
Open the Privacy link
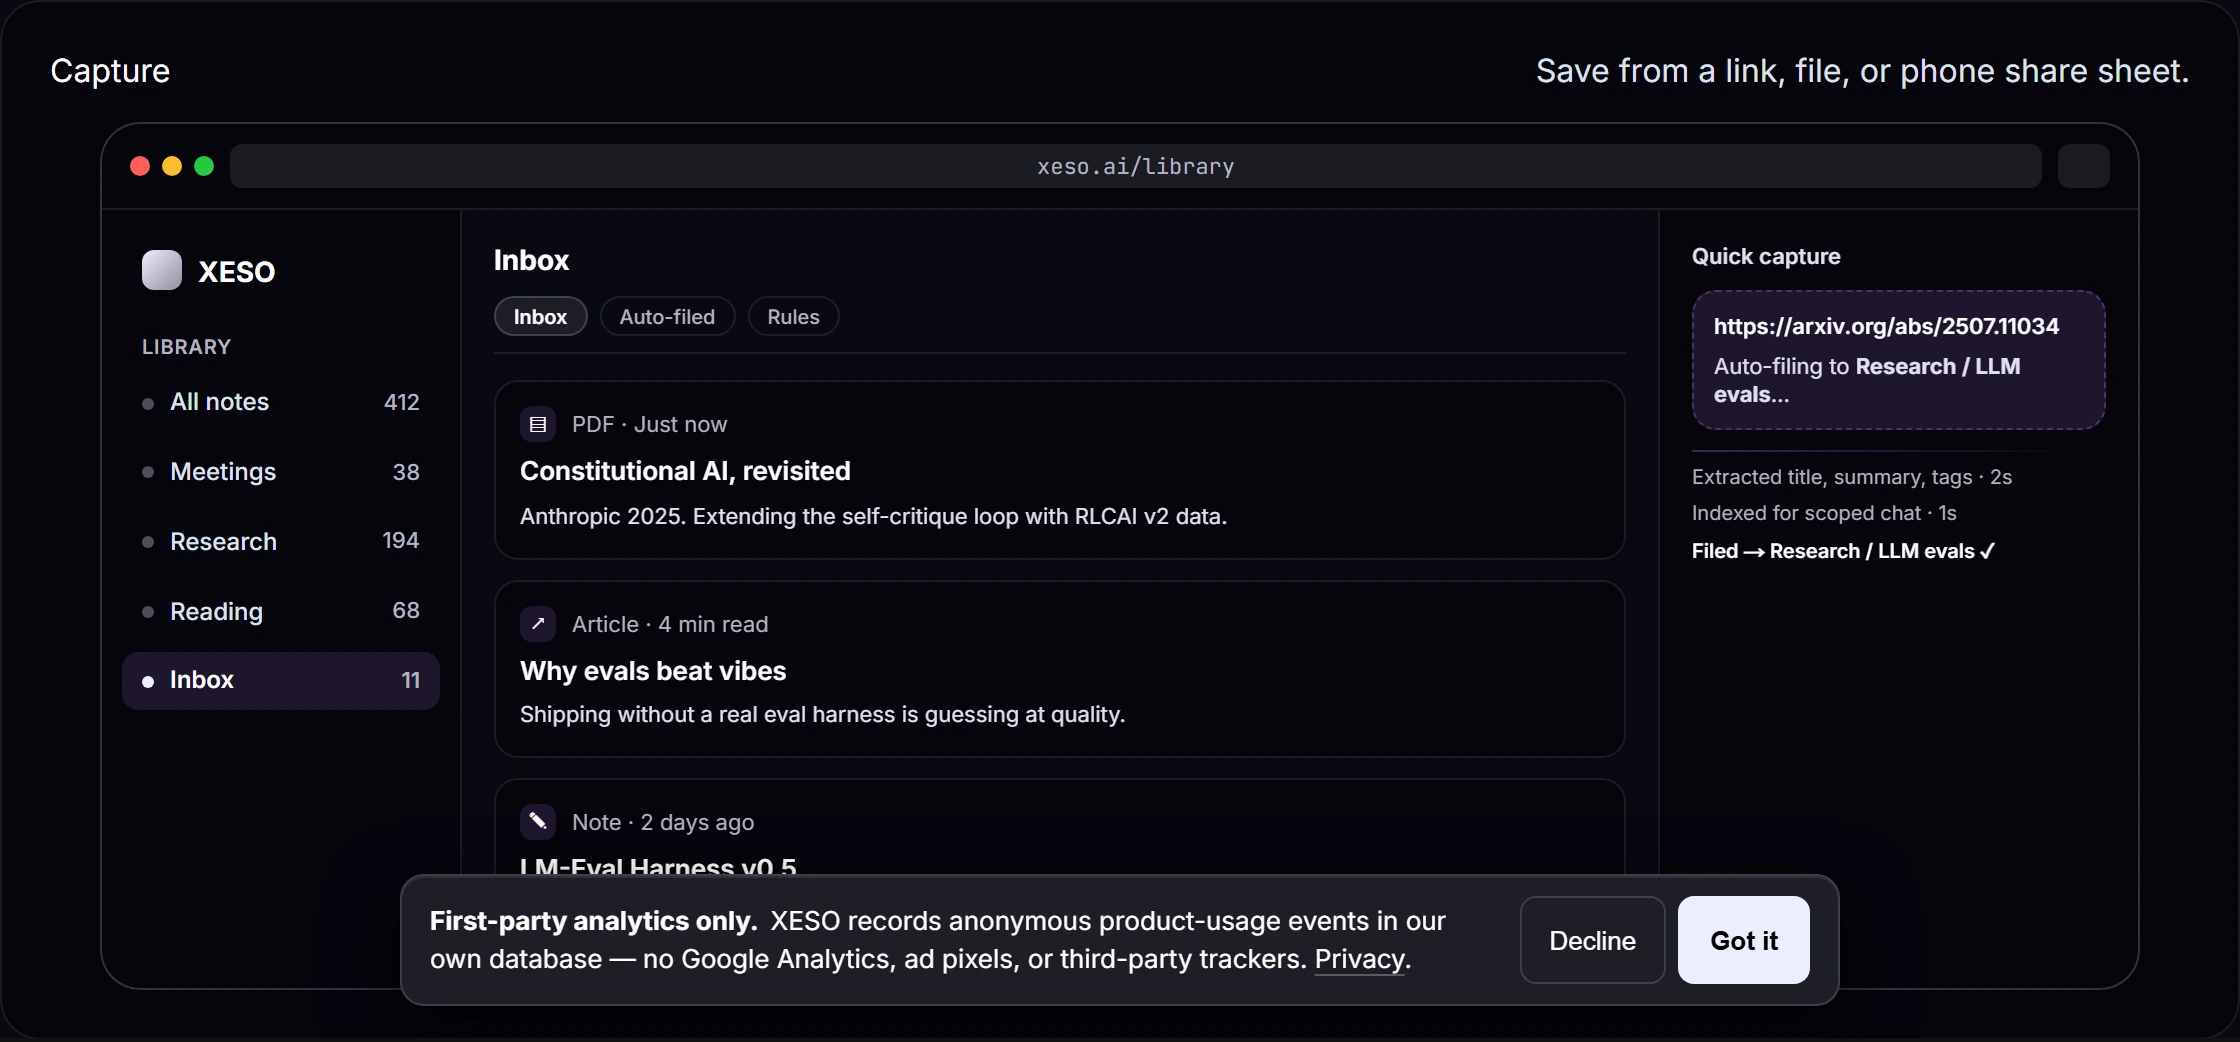click(x=1360, y=959)
